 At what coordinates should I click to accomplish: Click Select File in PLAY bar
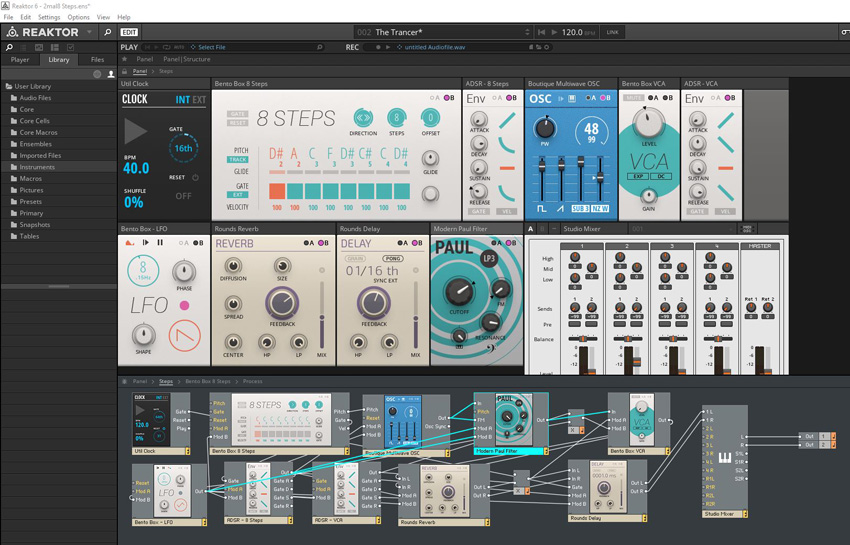click(212, 47)
